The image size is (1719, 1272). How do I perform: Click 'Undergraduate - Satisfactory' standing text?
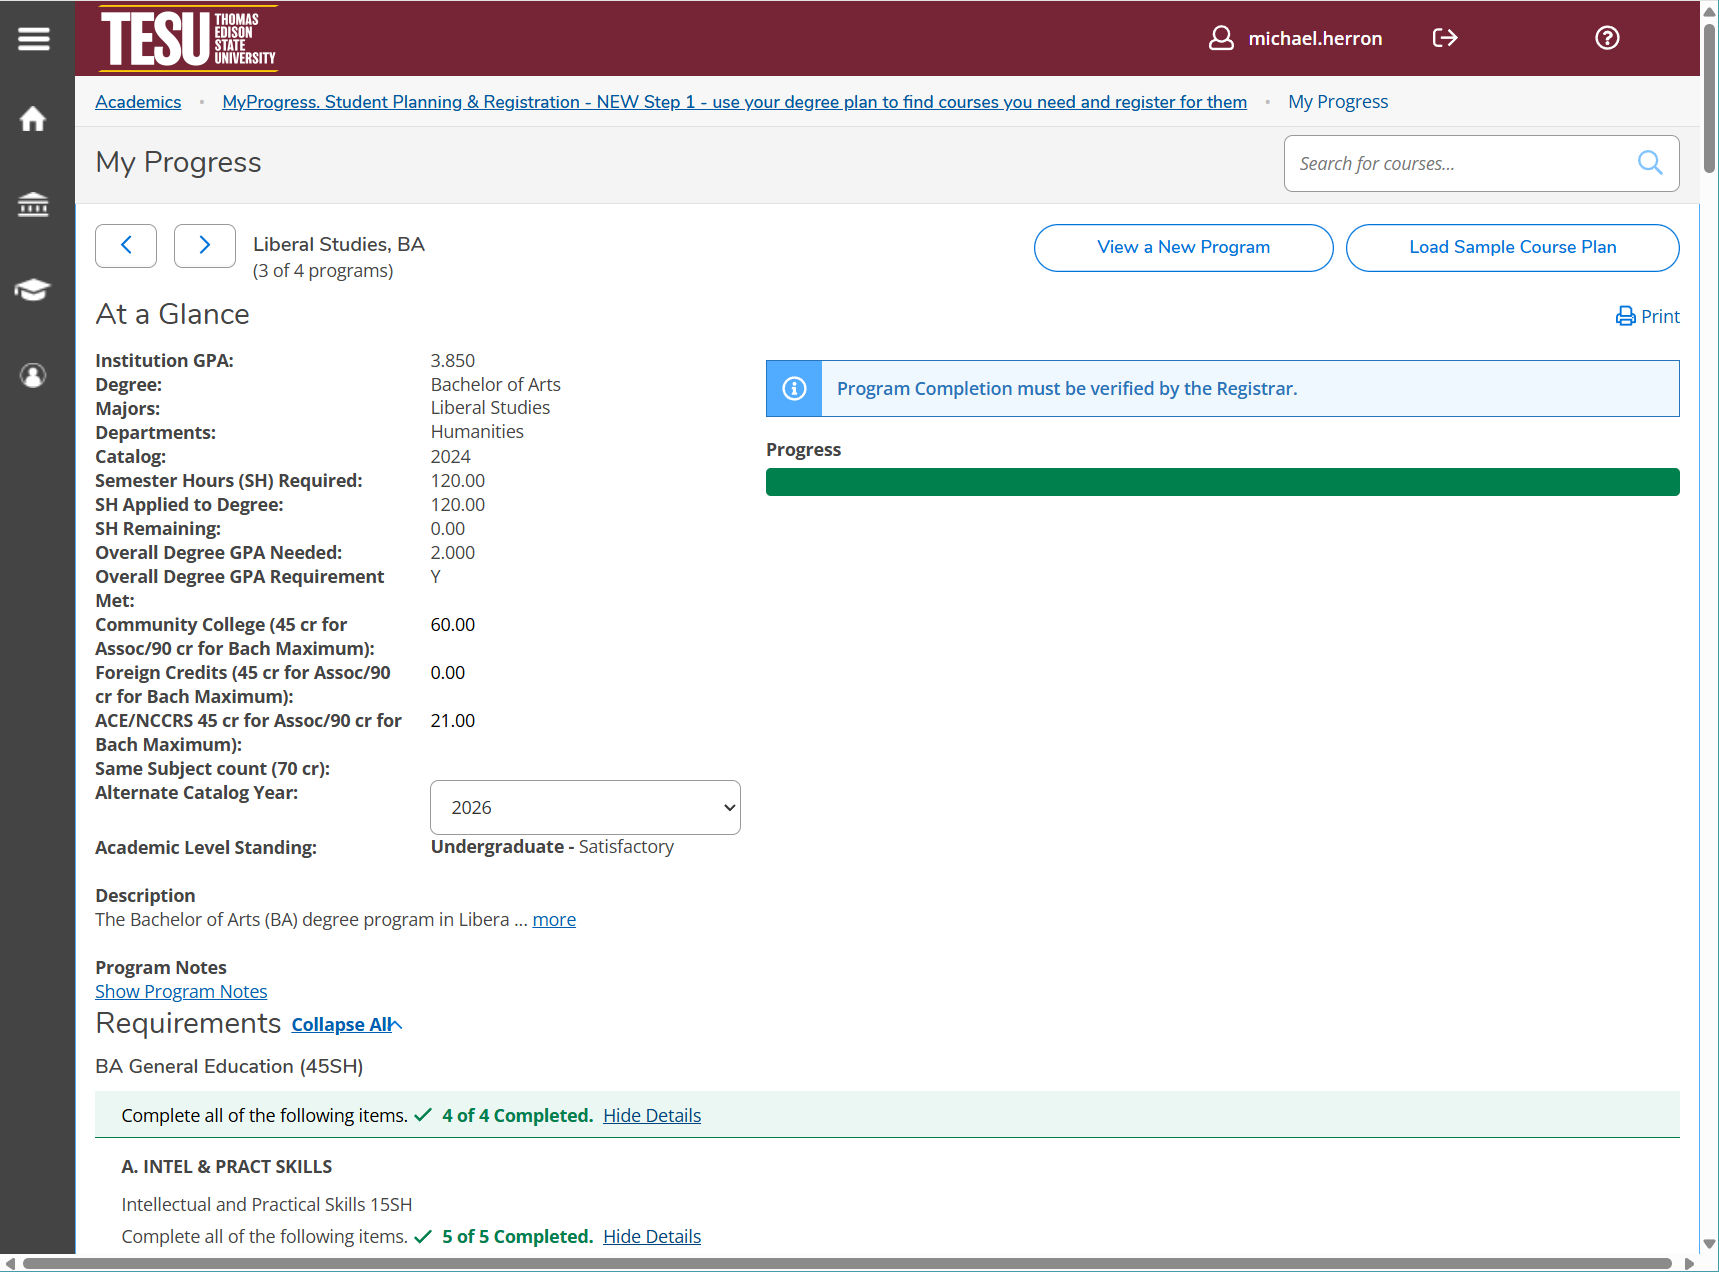[x=552, y=846]
